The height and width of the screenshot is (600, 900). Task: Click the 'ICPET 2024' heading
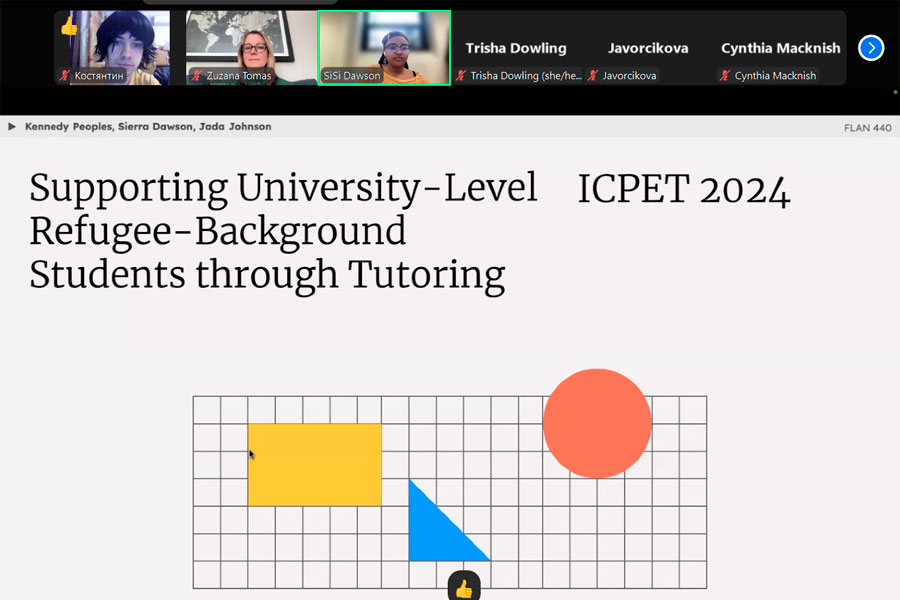click(684, 189)
